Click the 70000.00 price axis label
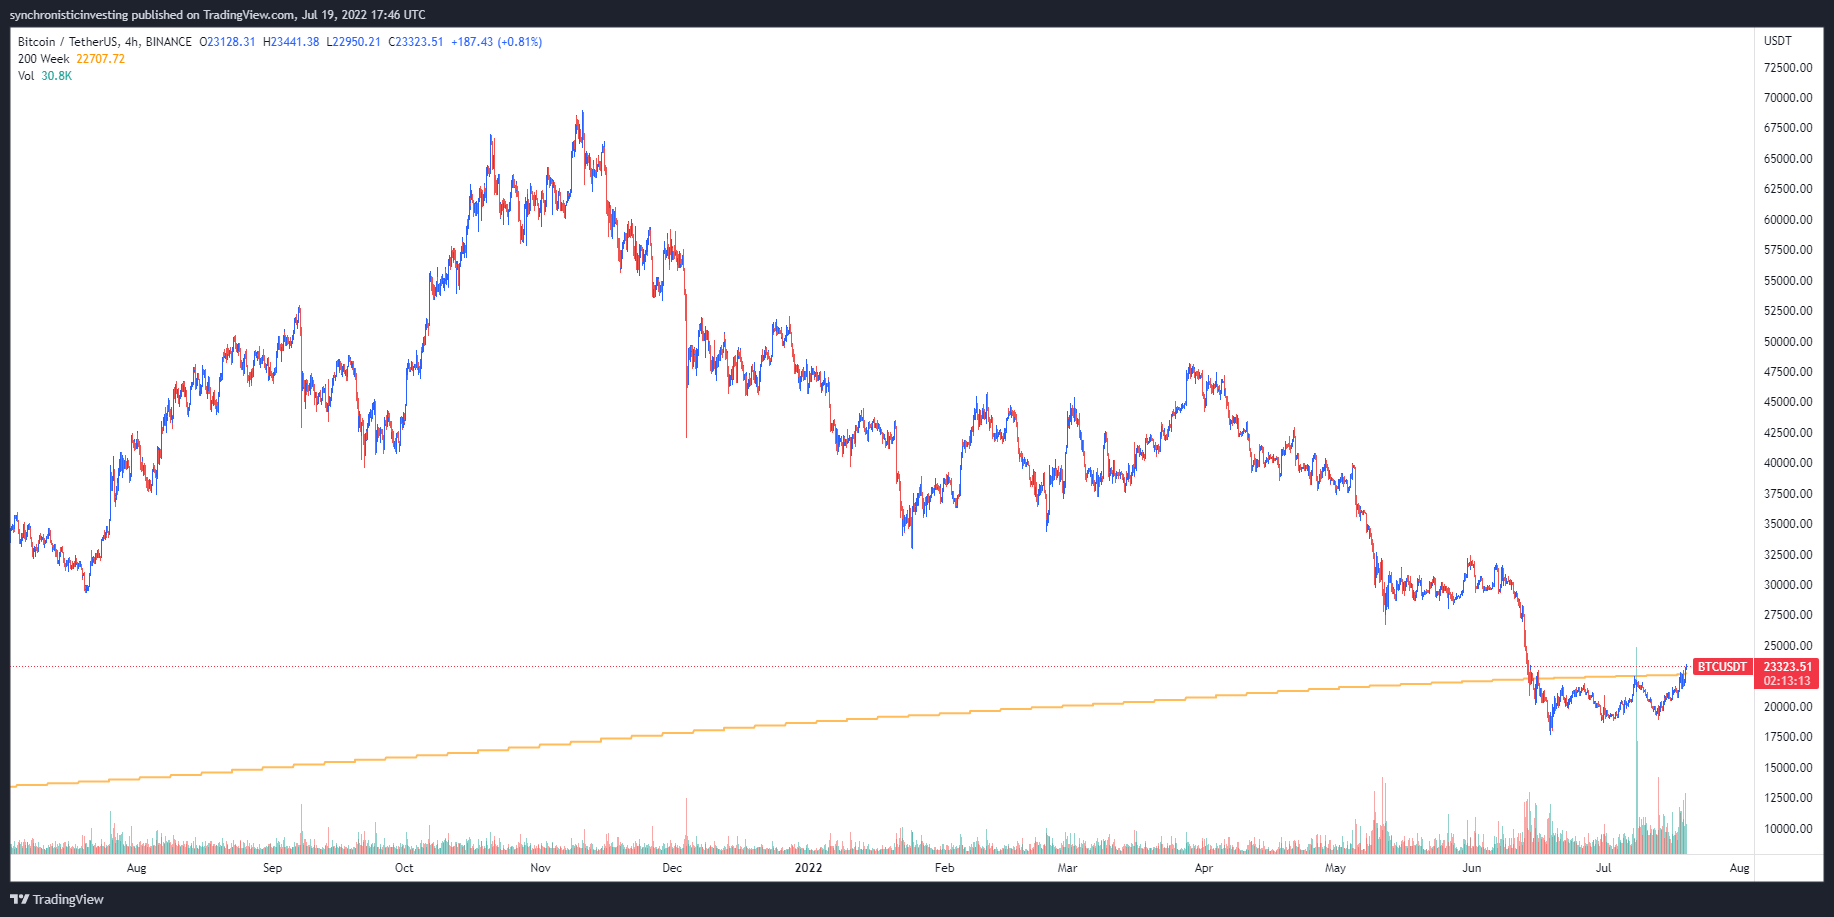Image resolution: width=1834 pixels, height=917 pixels. point(1787,98)
